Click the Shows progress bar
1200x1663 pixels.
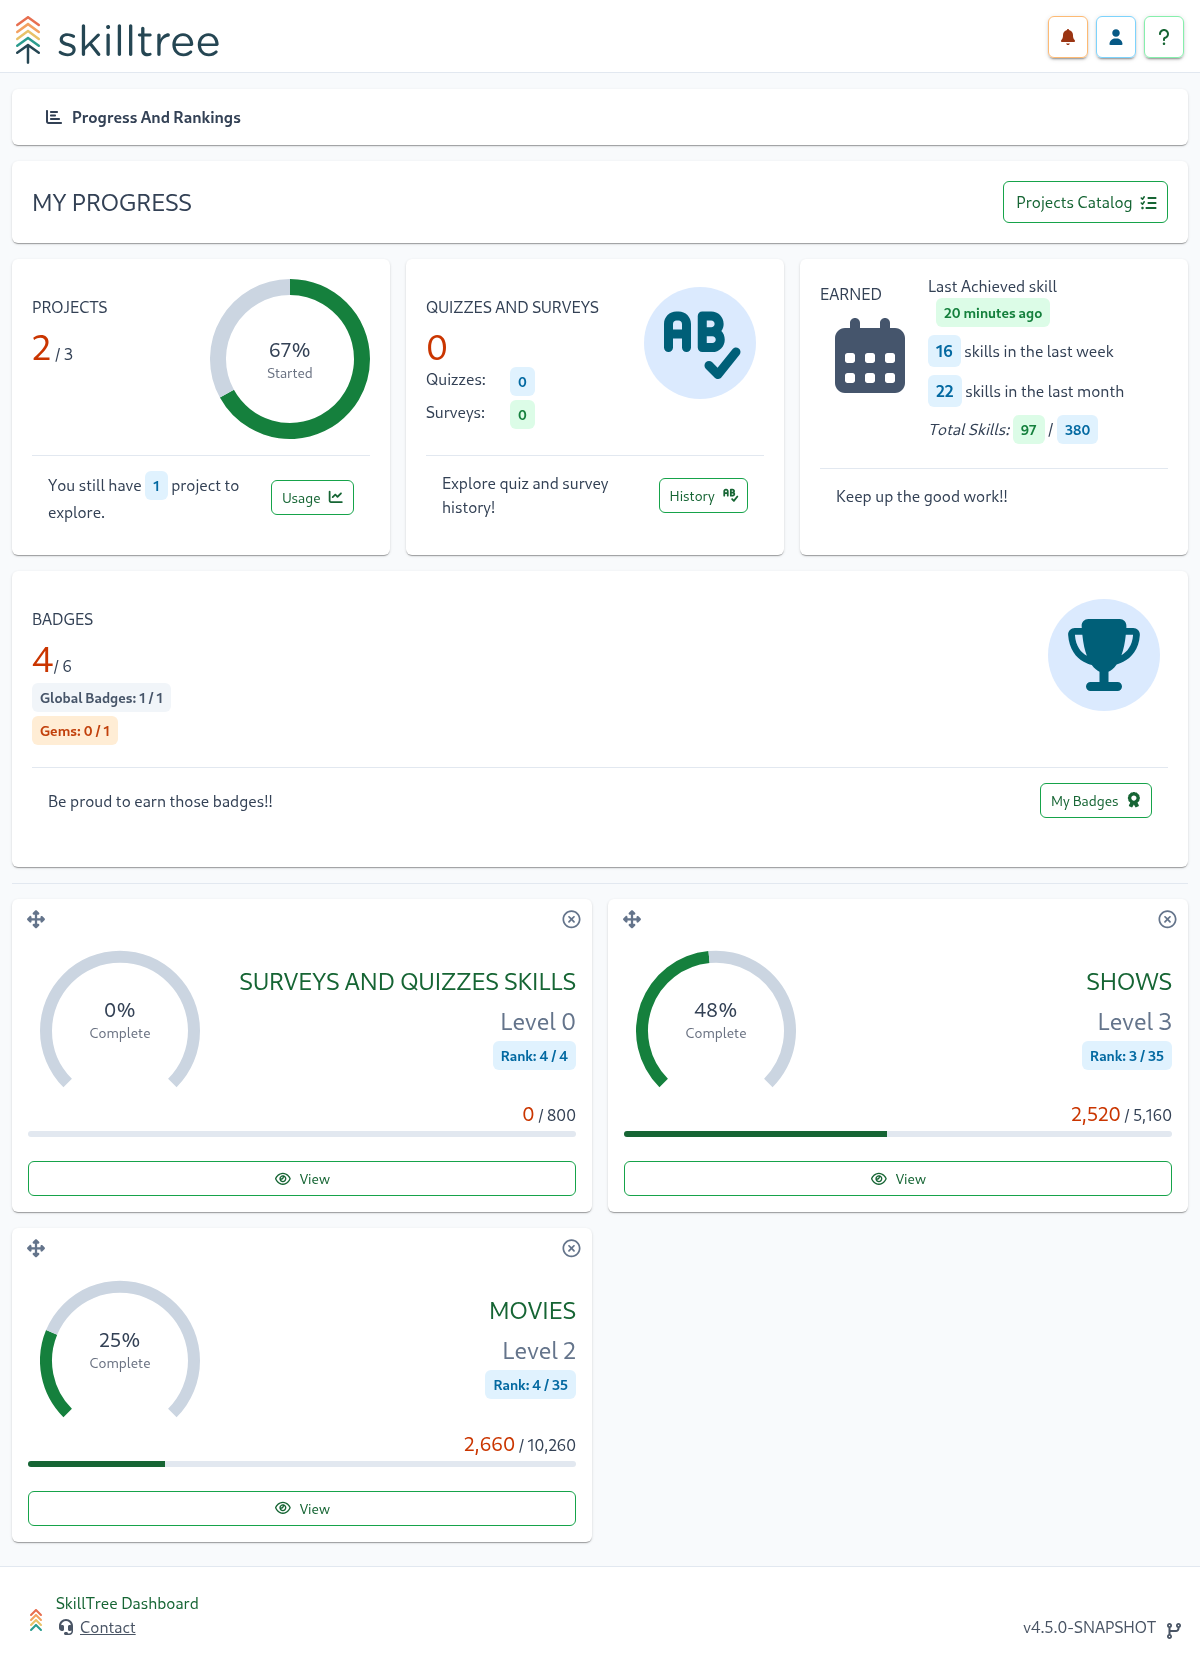tap(898, 1134)
